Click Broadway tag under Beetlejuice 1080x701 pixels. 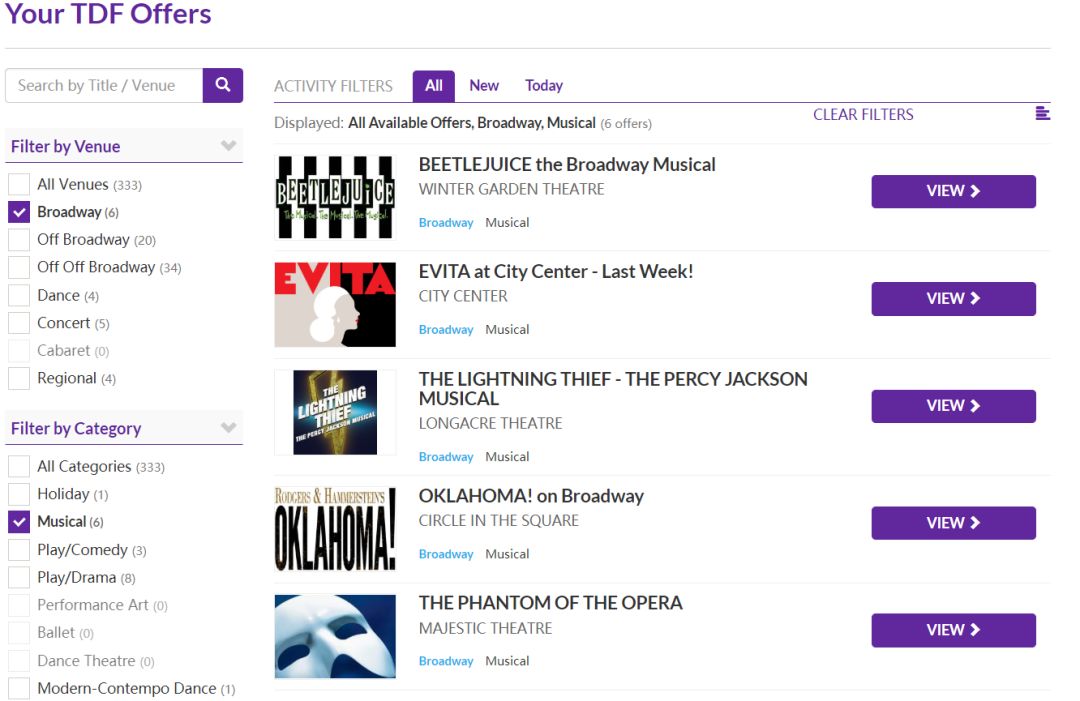click(x=446, y=222)
